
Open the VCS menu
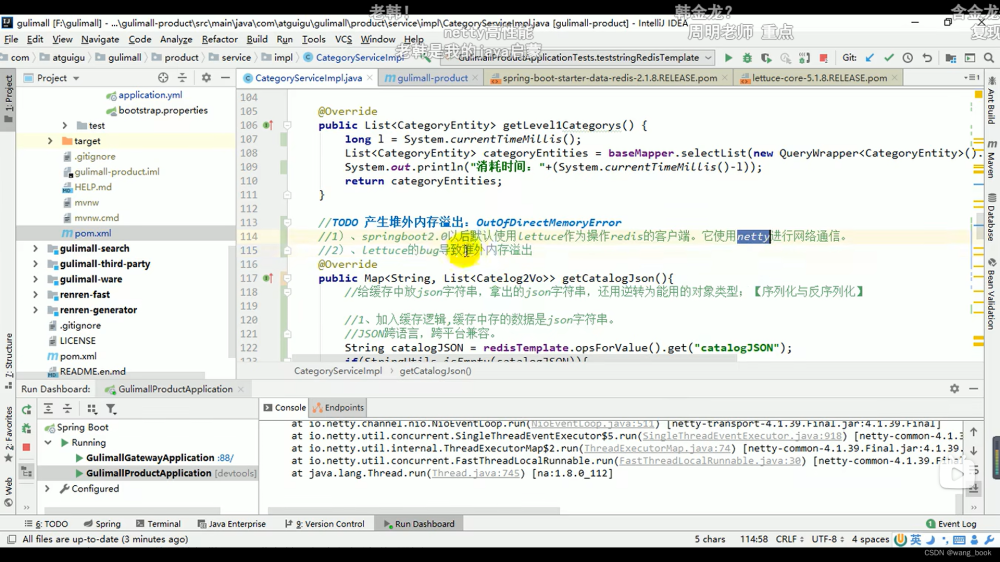point(343,39)
